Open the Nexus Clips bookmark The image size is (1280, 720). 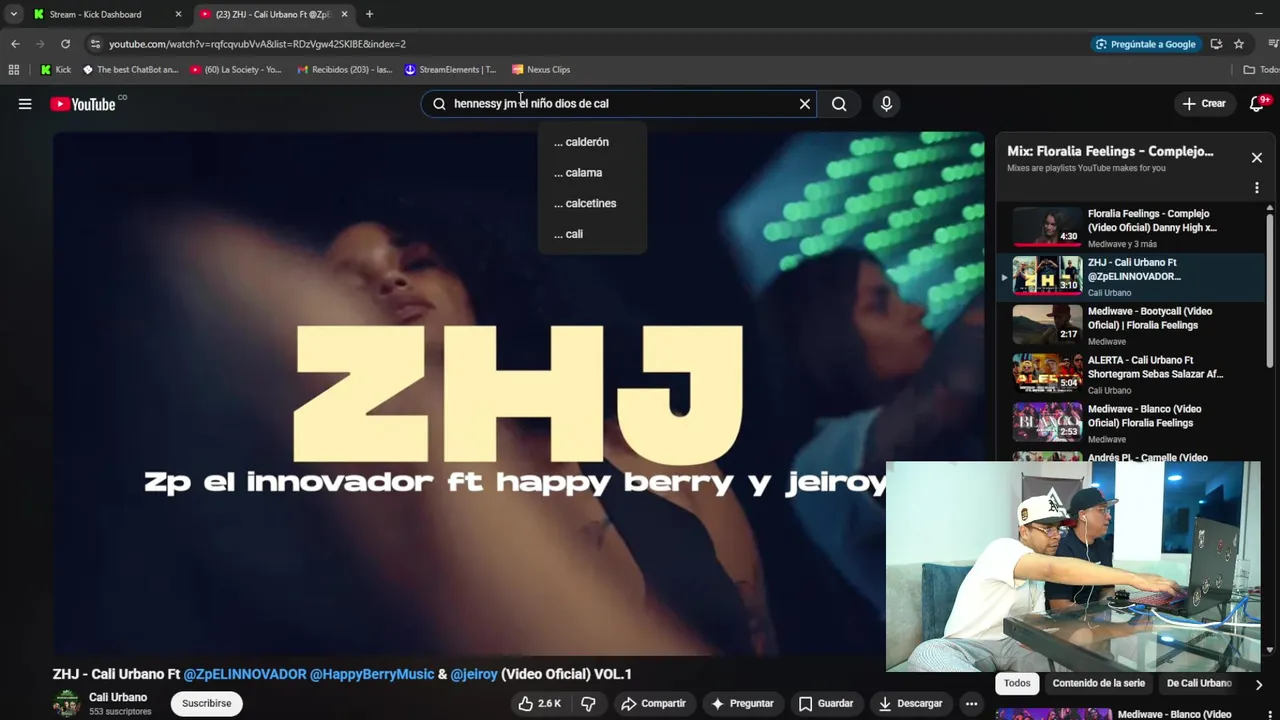pyautogui.click(x=541, y=70)
